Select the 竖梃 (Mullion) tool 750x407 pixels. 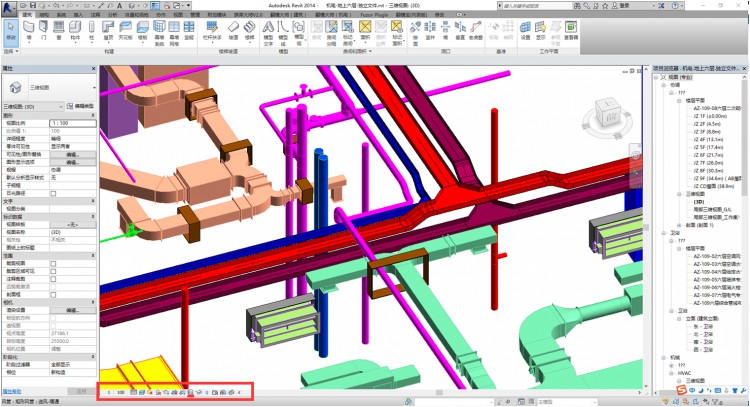[188, 30]
